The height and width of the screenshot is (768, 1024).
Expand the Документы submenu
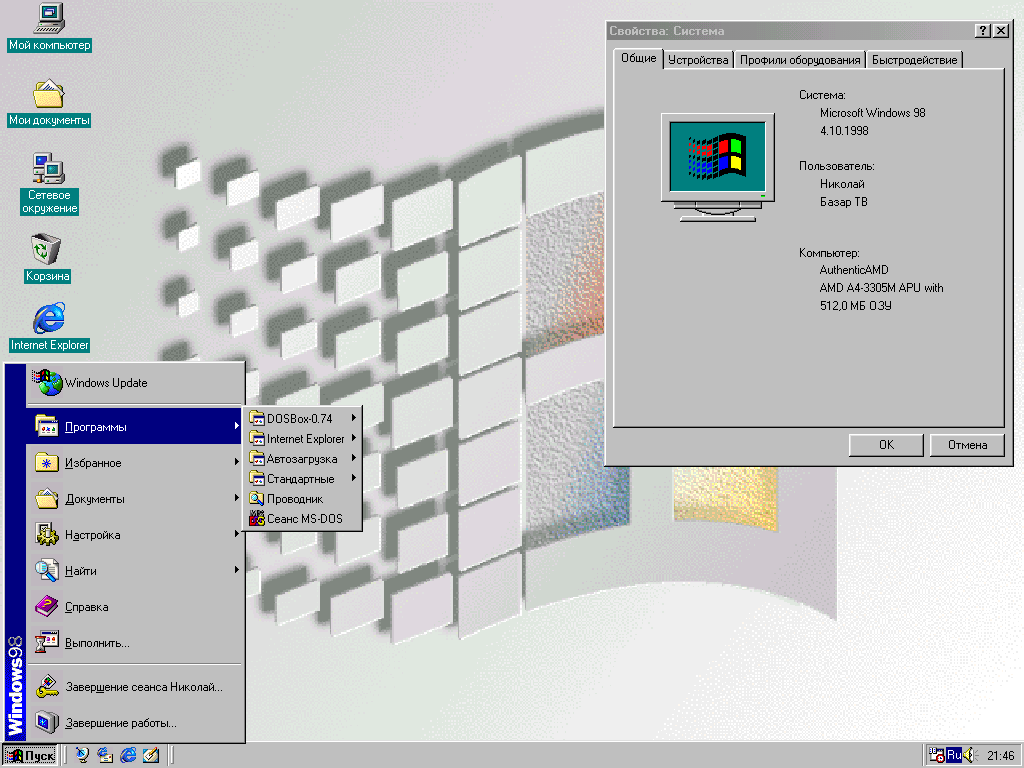point(135,499)
